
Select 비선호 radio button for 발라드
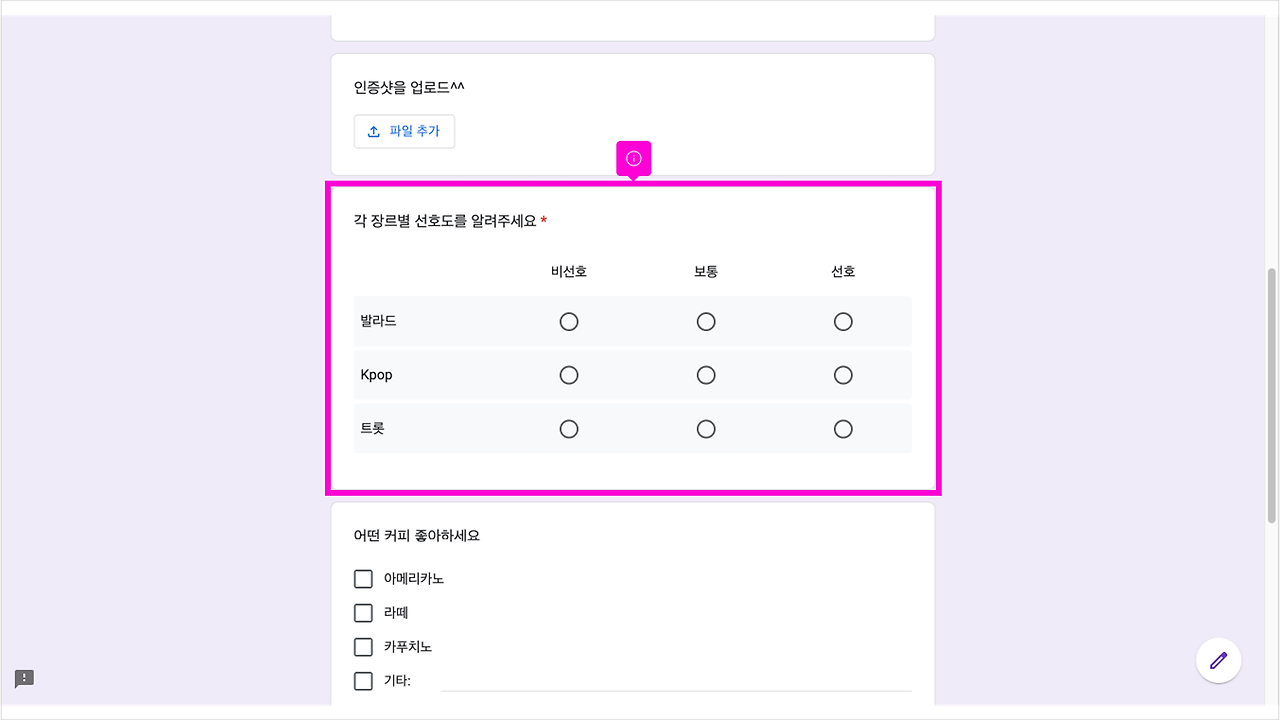pyautogui.click(x=569, y=321)
